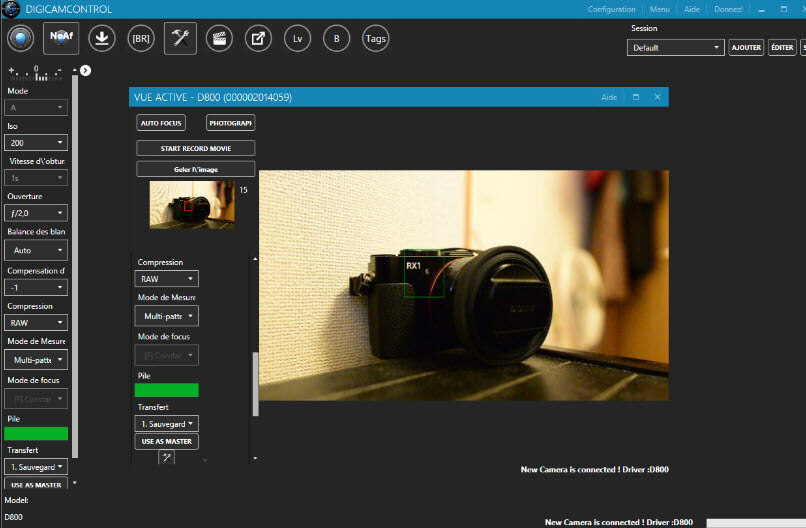The width and height of the screenshot is (806, 528).
Task: Click scroll-down arrow of Vue Active settings
Action: click(255, 458)
